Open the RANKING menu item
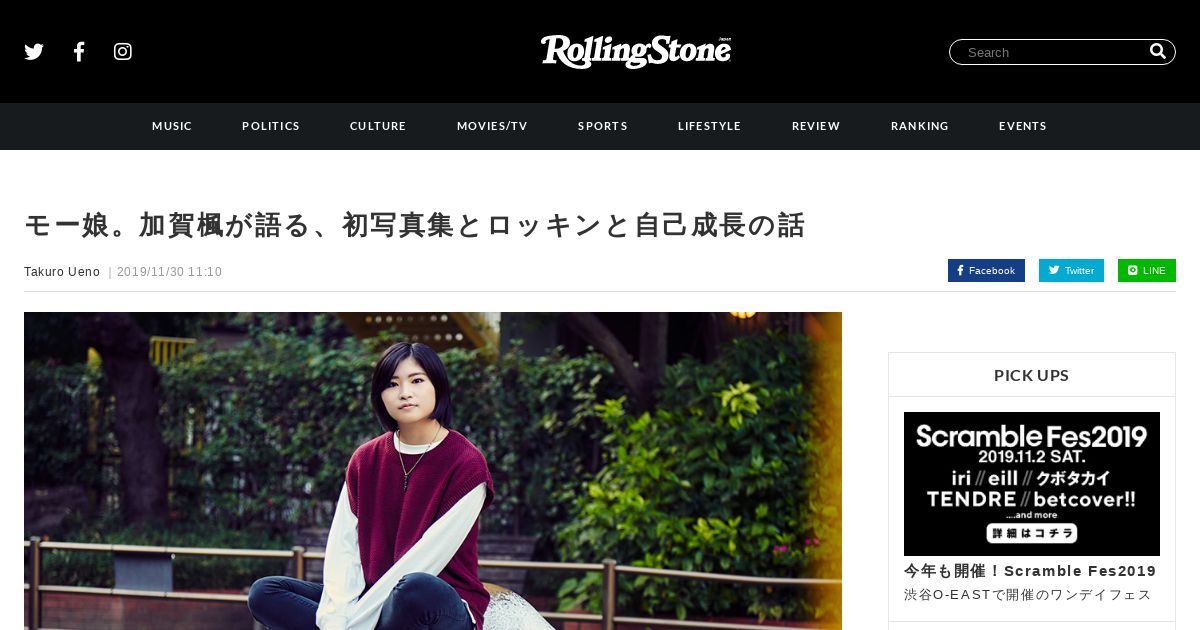Viewport: 1200px width, 630px height. point(920,126)
